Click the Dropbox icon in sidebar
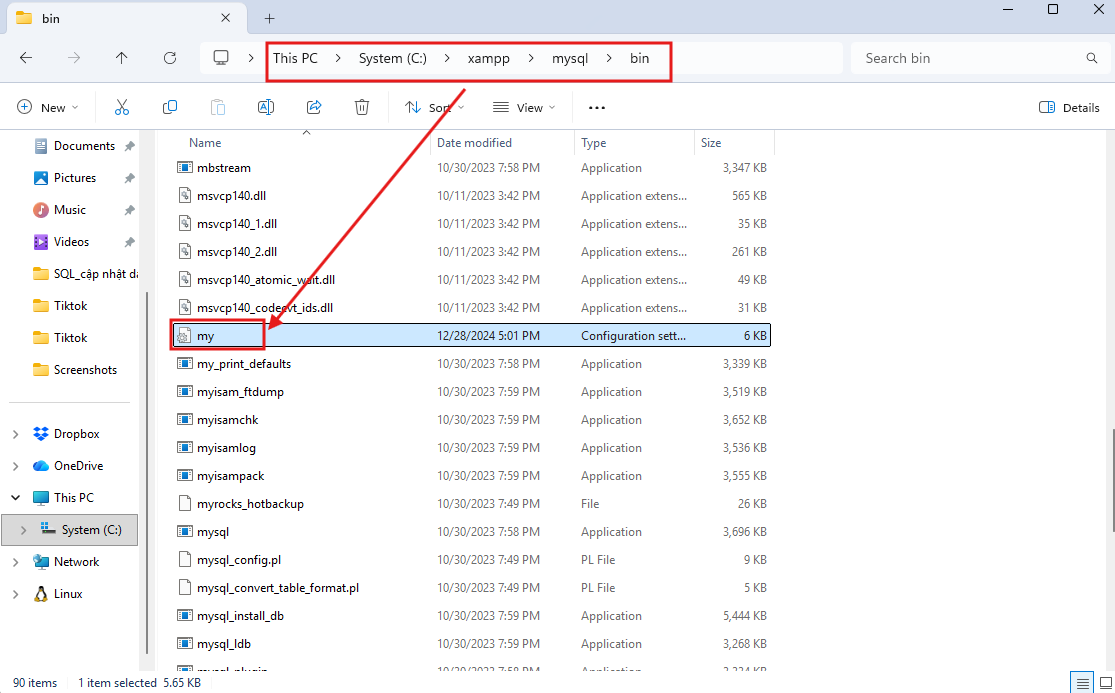1115x693 pixels. (41, 434)
